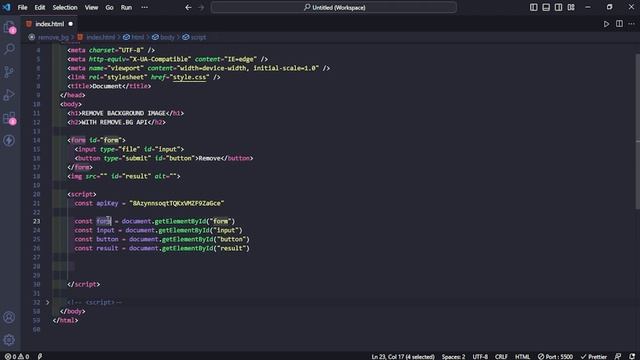Click the Untitled (Workspace) search box
The width and height of the screenshot is (640, 360).
334,7
